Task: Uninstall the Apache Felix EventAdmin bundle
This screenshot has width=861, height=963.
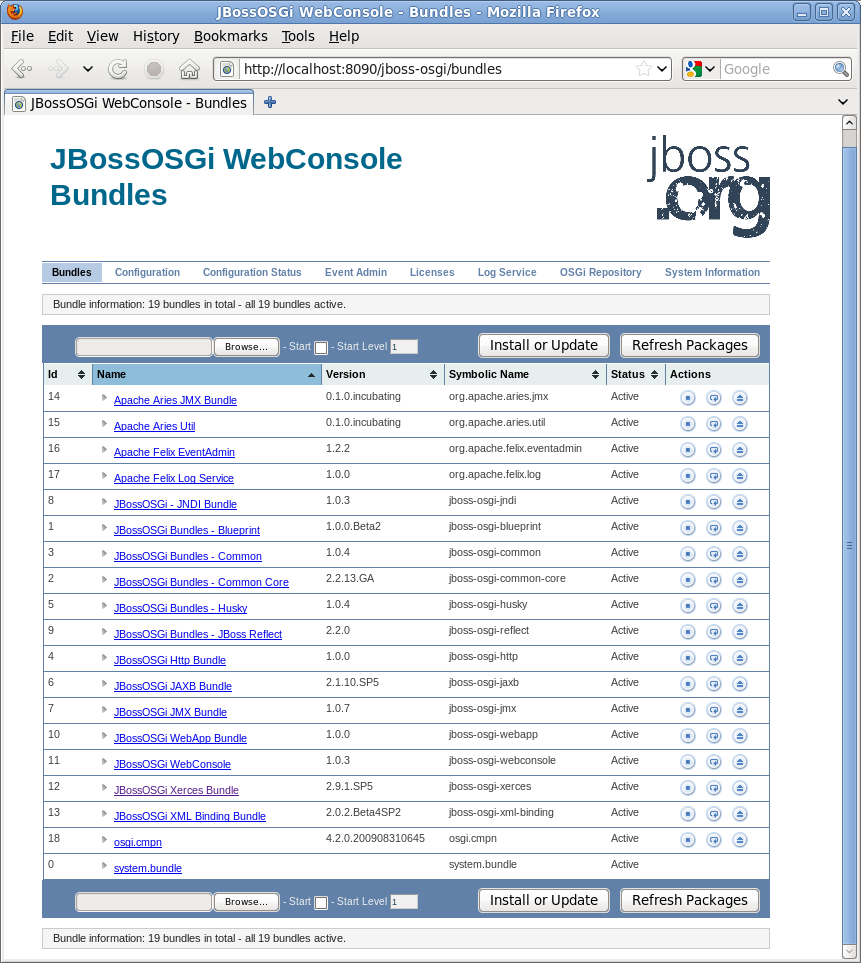Action: coord(740,450)
